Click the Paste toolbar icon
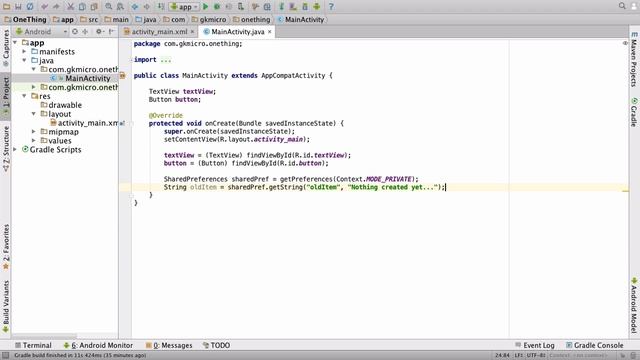Image resolution: width=640 pixels, height=360 pixels. (x=94, y=7)
